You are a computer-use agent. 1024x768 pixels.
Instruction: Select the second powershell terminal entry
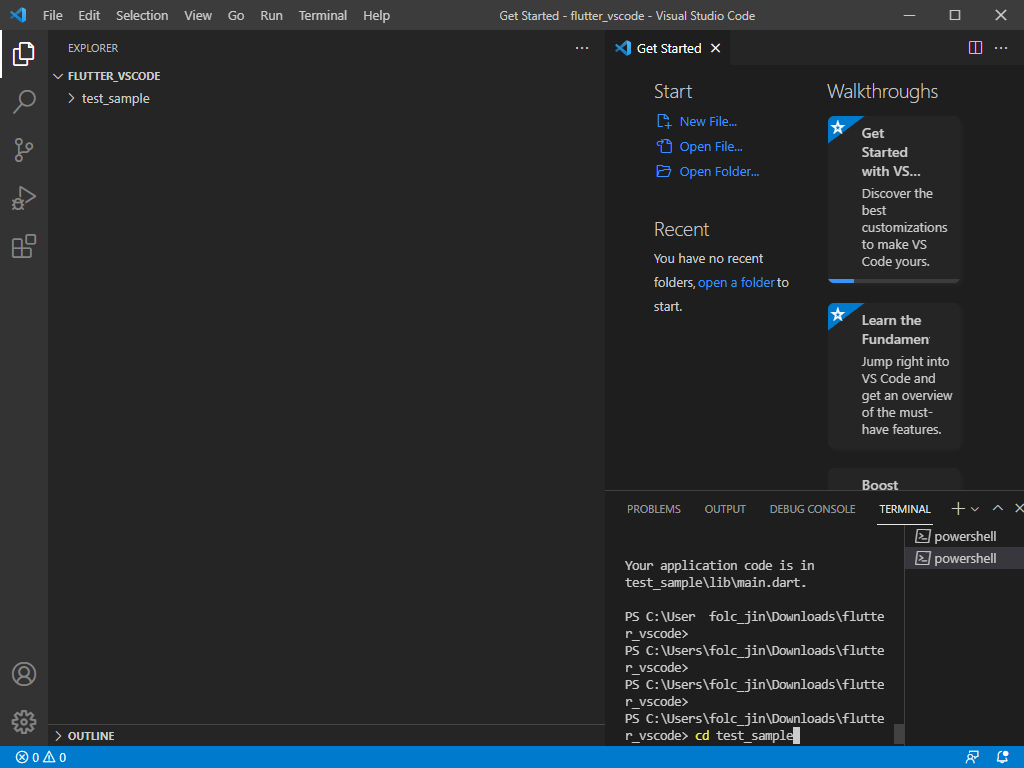(964, 558)
